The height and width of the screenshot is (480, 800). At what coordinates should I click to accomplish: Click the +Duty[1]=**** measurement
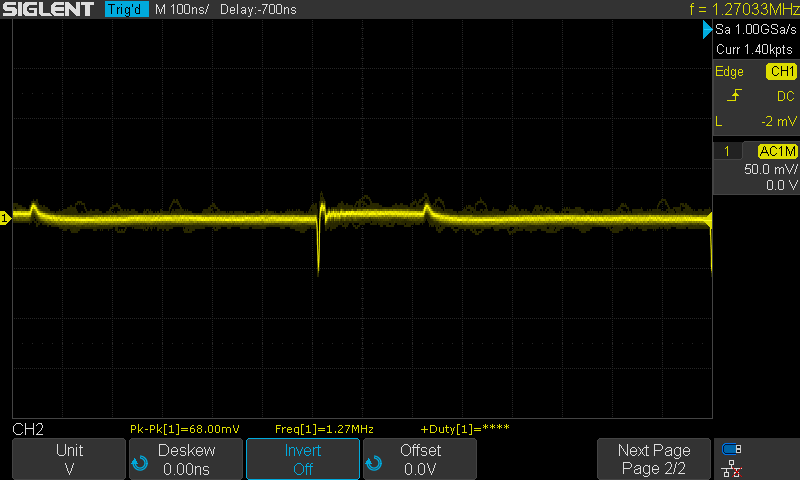point(465,429)
